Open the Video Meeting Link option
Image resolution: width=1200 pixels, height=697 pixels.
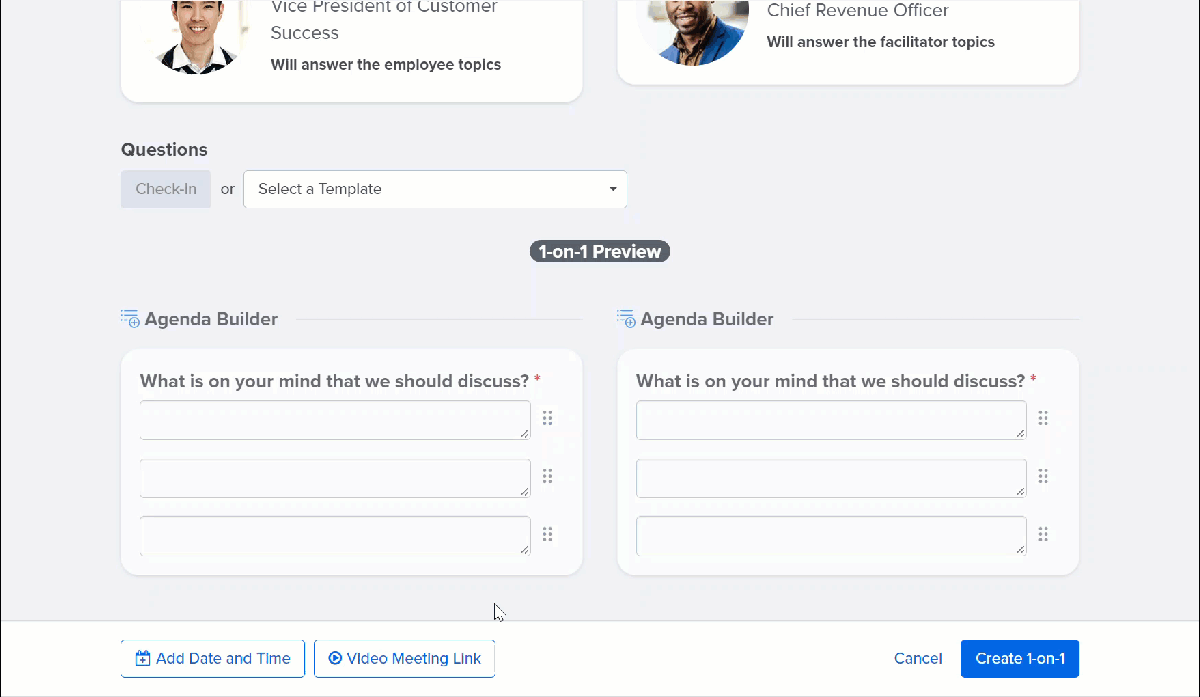(404, 659)
